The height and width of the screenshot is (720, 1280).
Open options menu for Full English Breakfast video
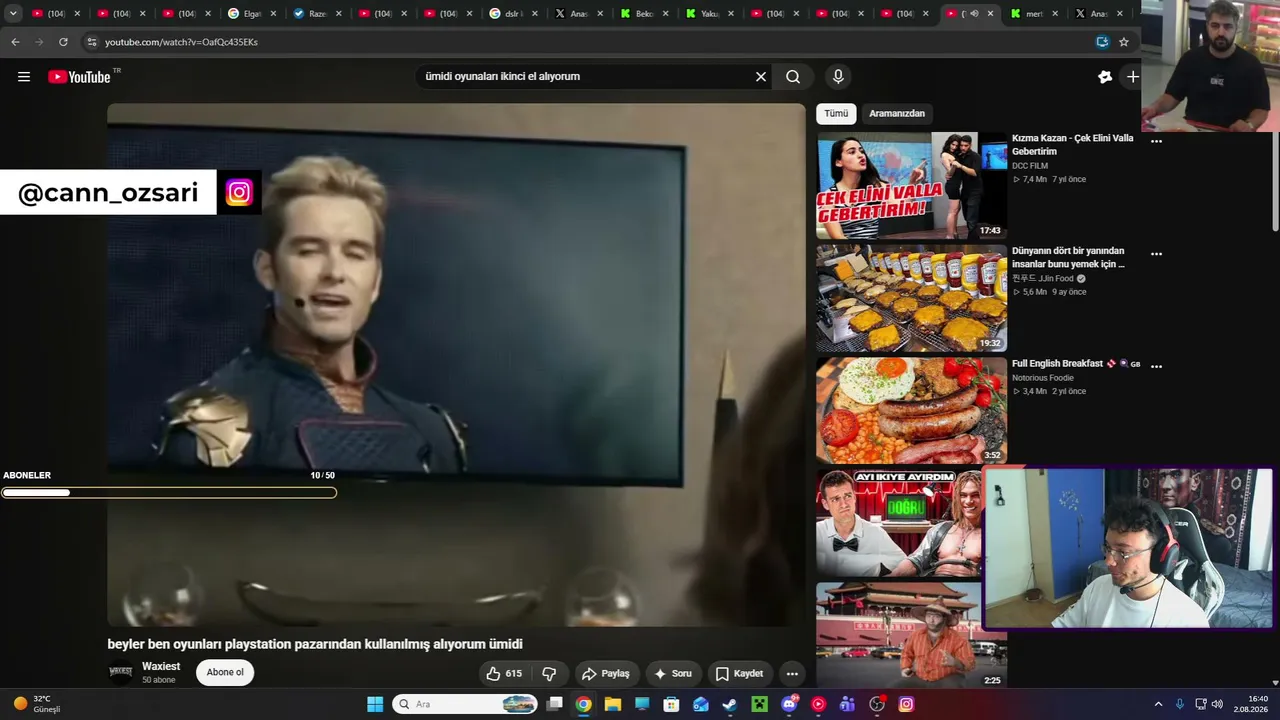click(x=1156, y=366)
